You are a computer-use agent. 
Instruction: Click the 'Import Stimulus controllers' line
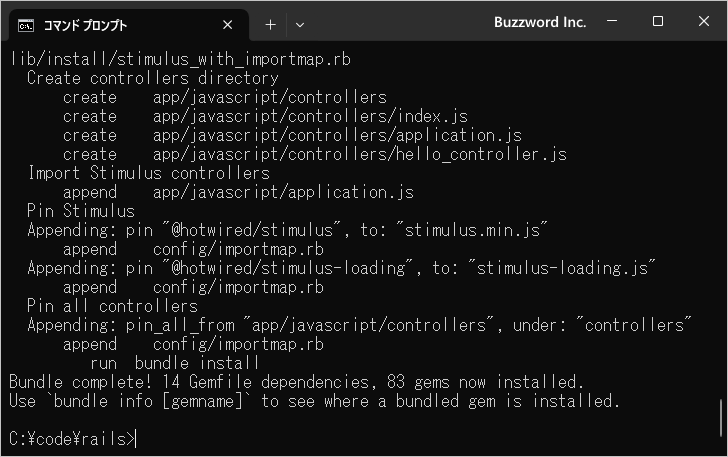[x=149, y=173]
